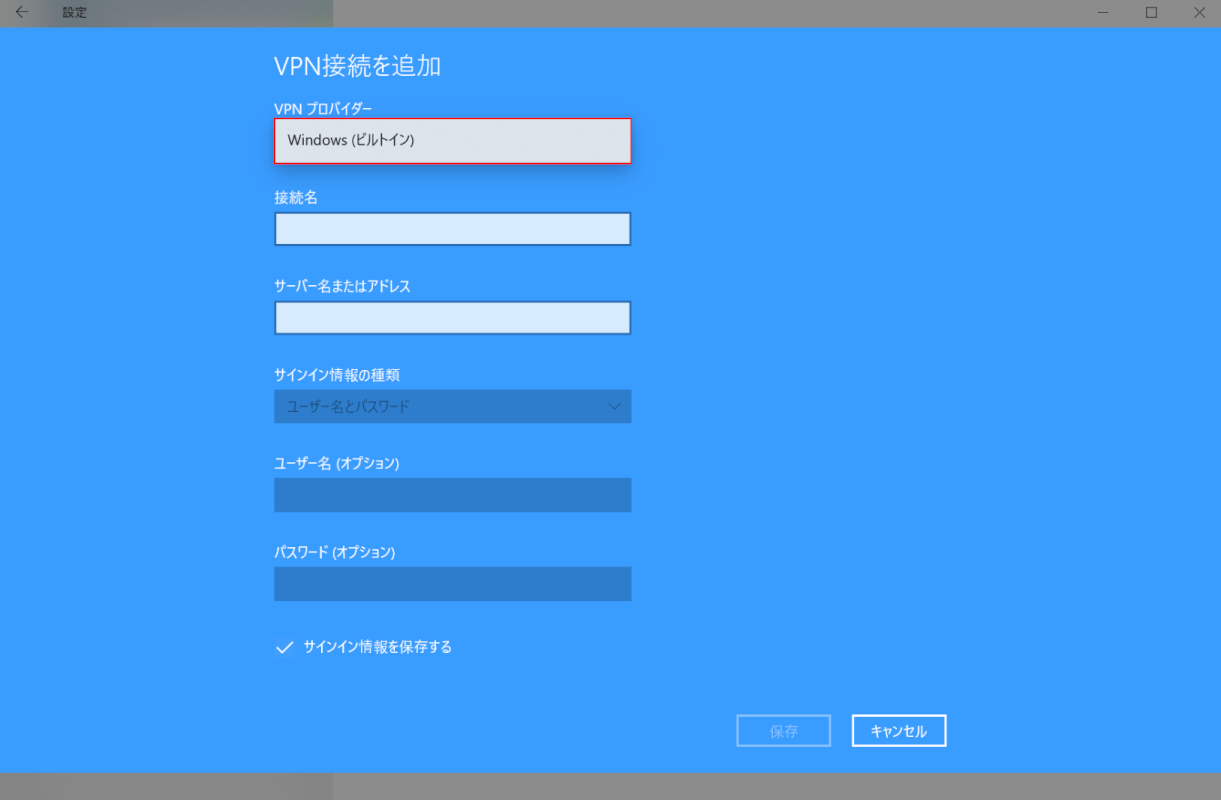
Task: Click into the パスワード (オプション) field
Action: click(452, 584)
